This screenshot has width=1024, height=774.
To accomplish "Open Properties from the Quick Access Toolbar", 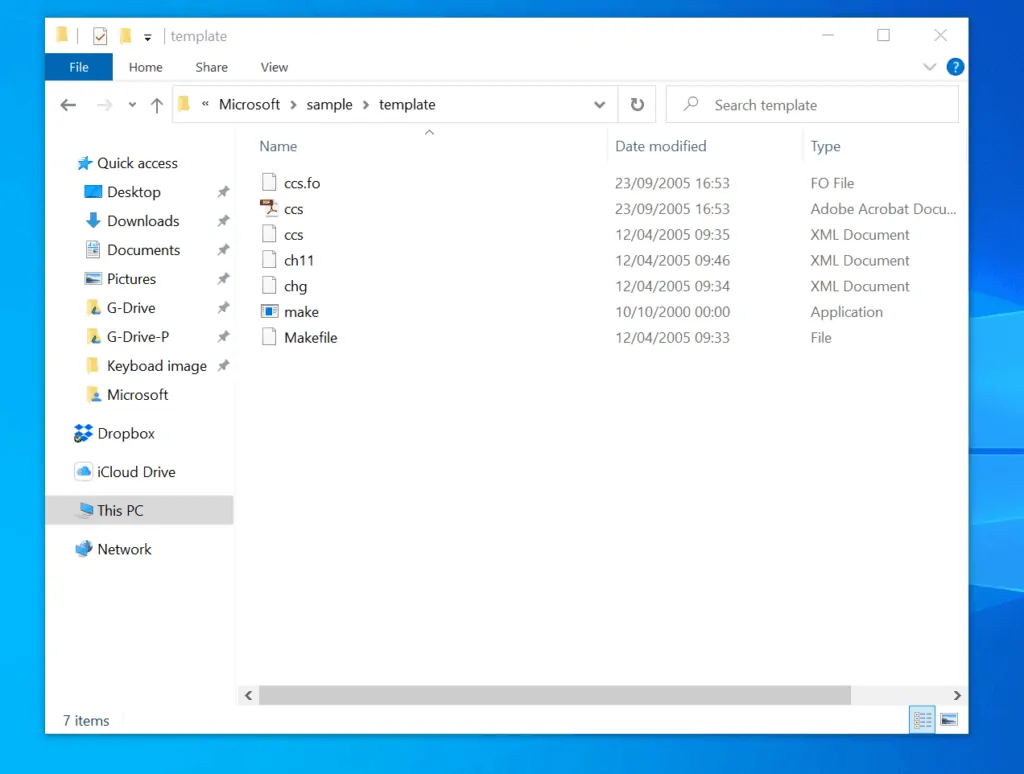I will click(x=99, y=35).
